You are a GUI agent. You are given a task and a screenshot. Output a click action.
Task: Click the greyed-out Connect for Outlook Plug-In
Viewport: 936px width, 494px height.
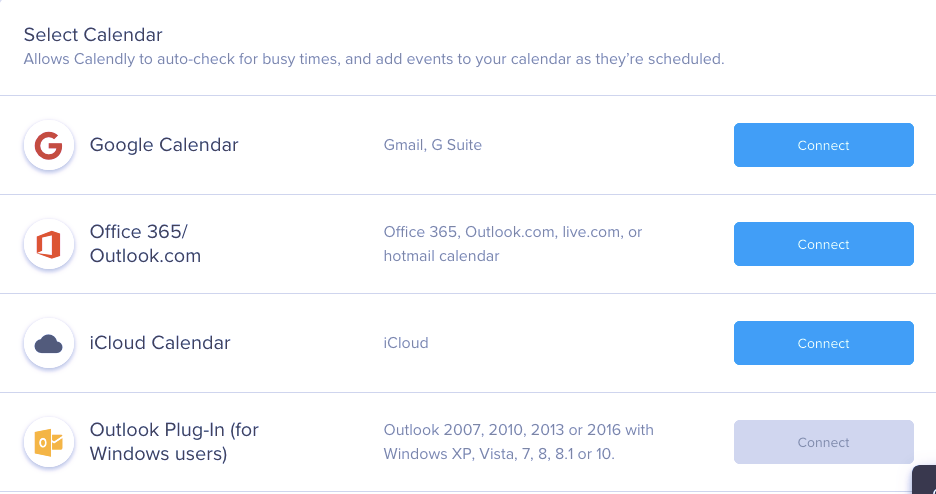[x=823, y=442]
